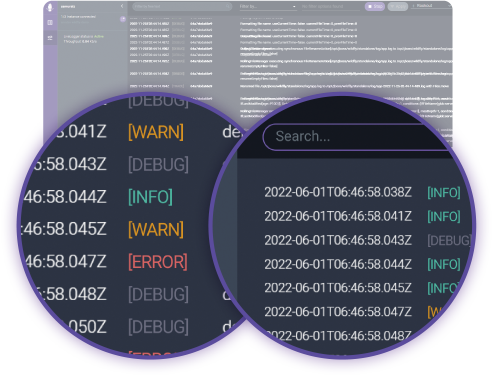Image resolution: width=495 pixels, height=376 pixels.
Task: Click the purple Stop button
Action: tap(375, 6)
